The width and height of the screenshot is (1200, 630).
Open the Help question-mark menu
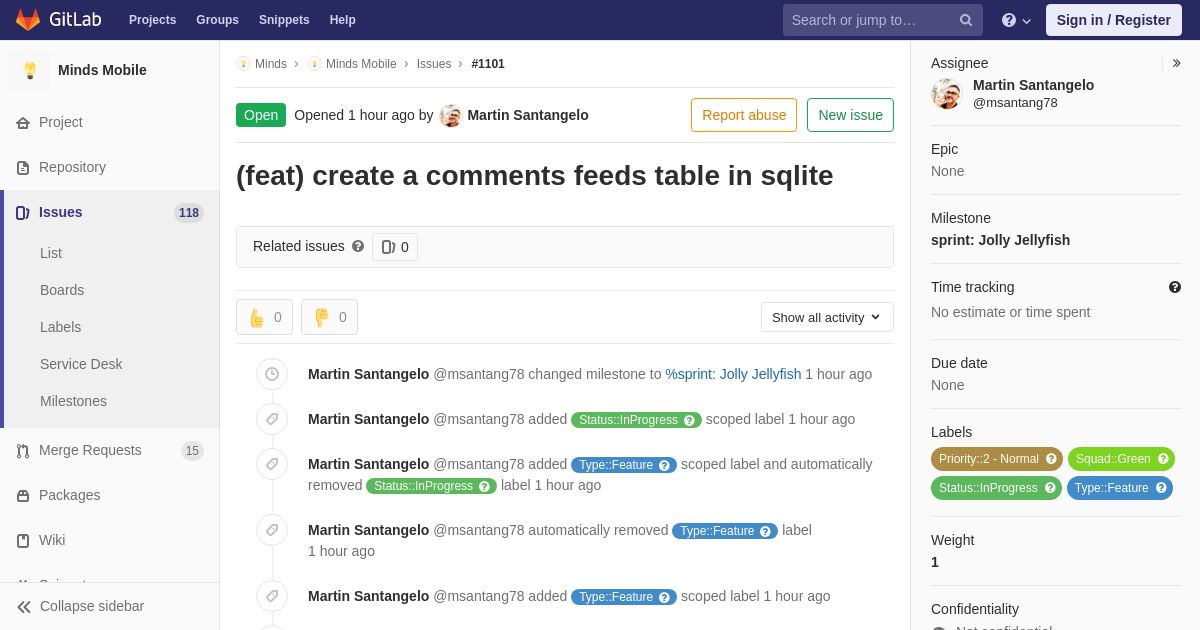(1015, 20)
